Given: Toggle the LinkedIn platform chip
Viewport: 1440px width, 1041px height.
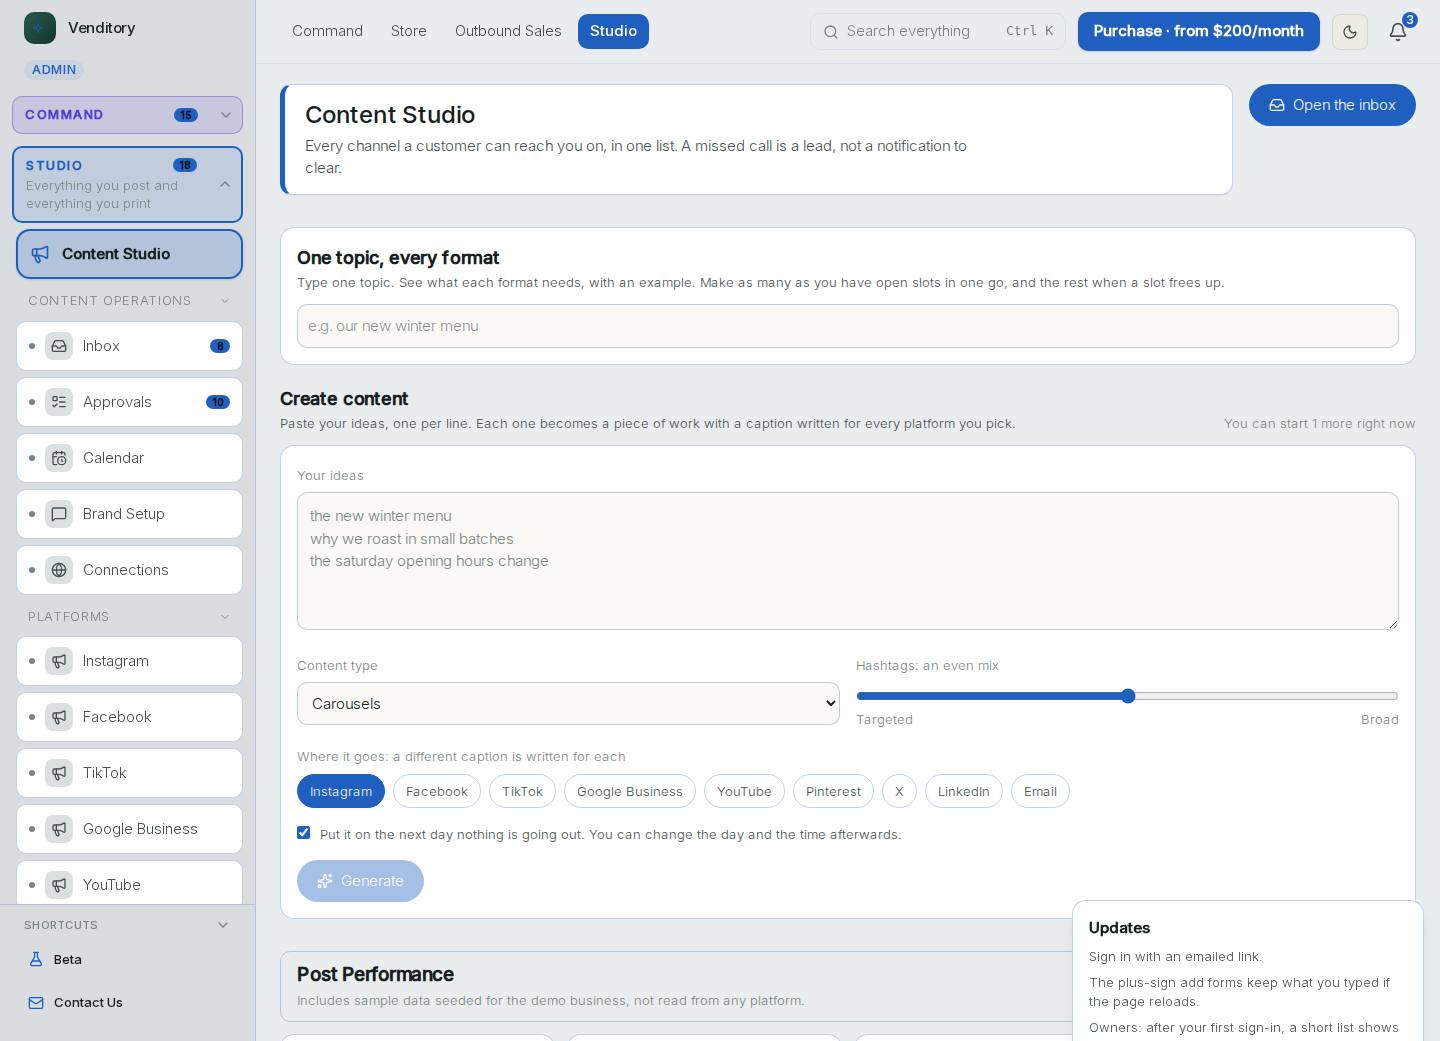Looking at the screenshot, I should 963,791.
